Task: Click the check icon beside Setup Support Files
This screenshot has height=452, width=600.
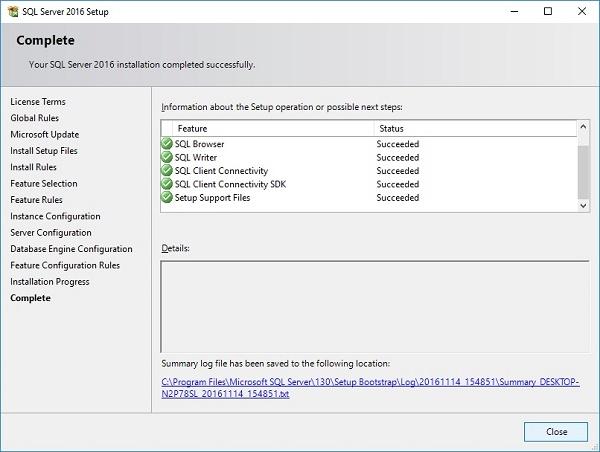Action: click(167, 198)
